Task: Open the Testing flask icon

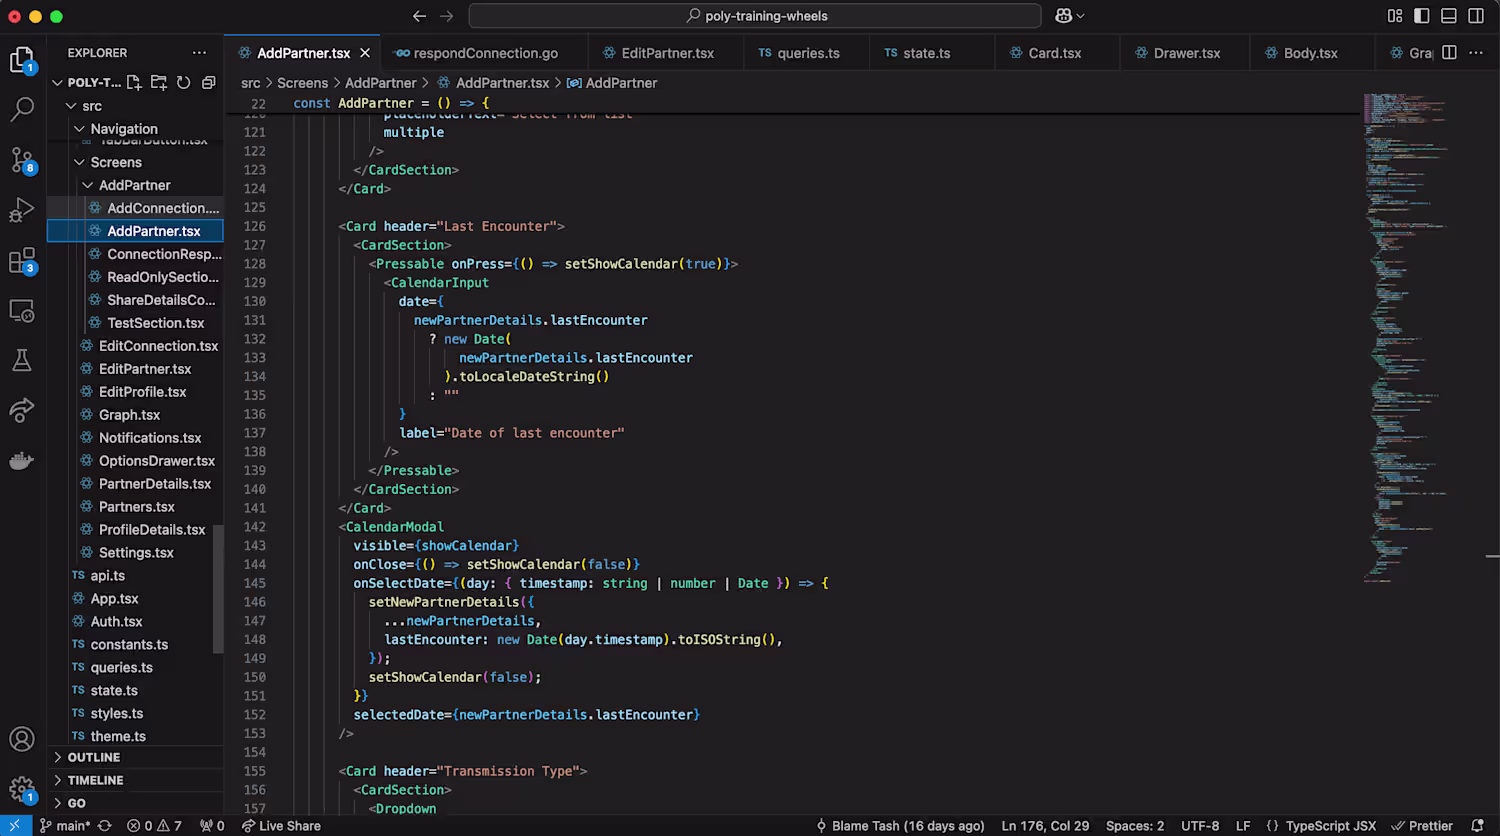Action: [22, 360]
